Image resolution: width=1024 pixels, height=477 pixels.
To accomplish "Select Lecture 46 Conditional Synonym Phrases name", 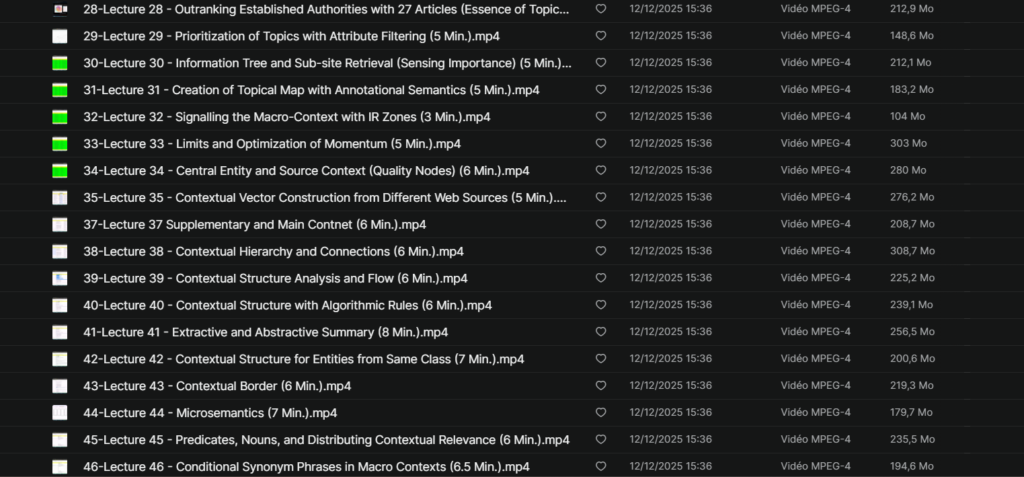I will pos(306,467).
